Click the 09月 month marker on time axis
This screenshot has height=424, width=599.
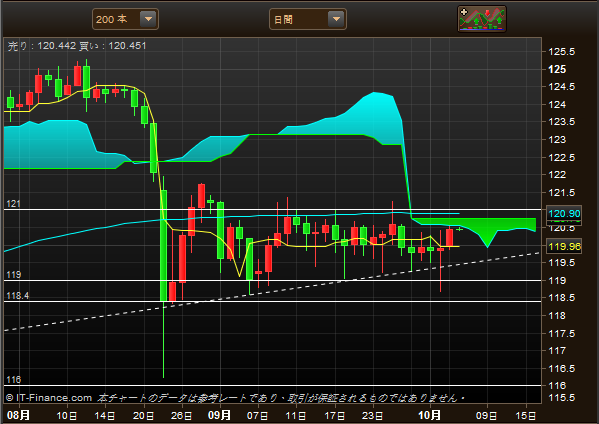click(x=219, y=415)
